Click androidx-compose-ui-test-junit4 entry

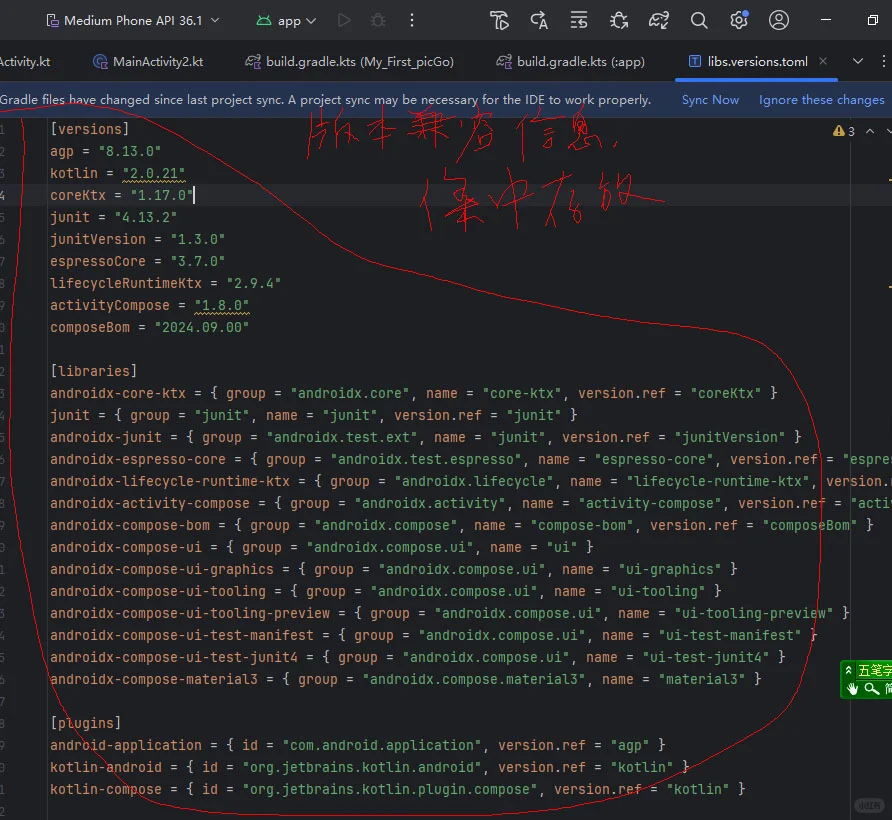tap(418, 657)
